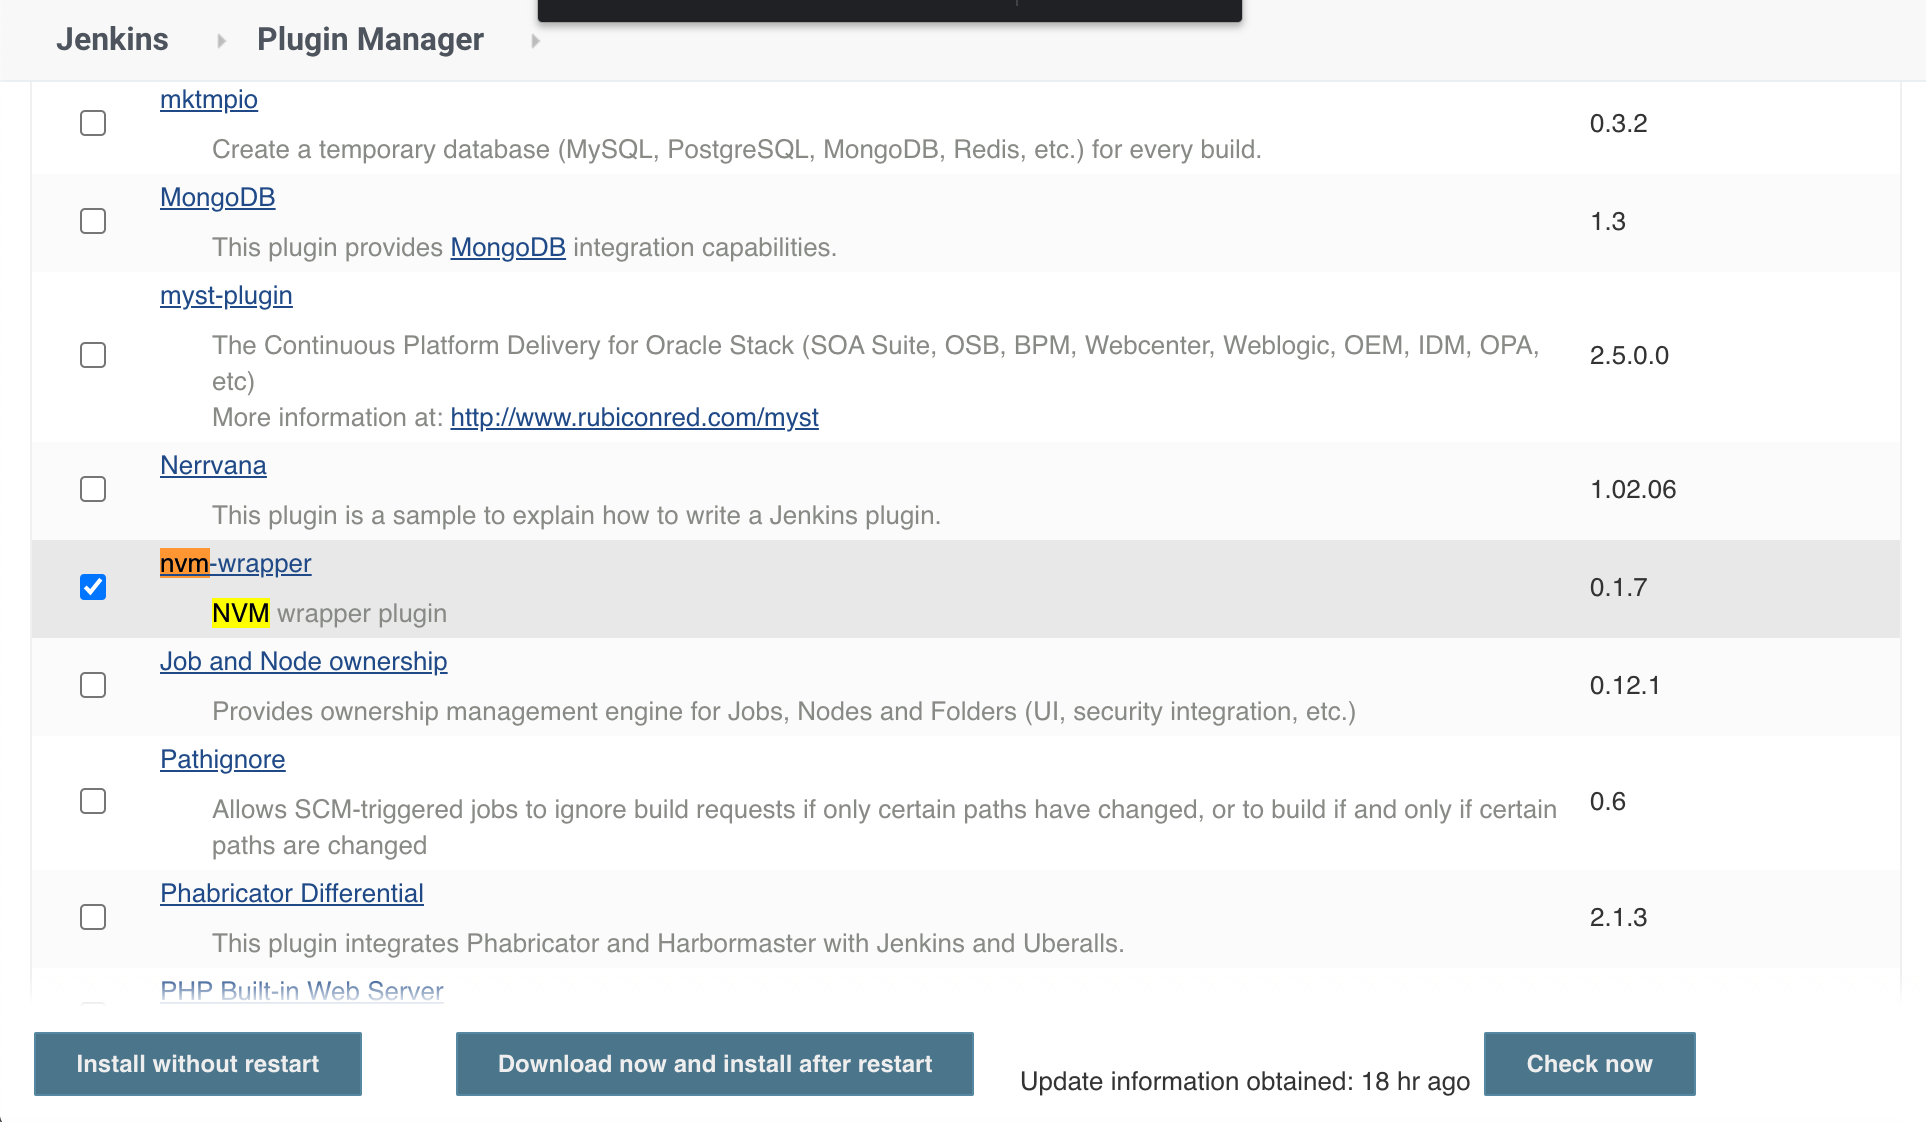Screen dimensions: 1926x1122
Task: Enable the Phabricator Differential checkbox
Action: click(93, 917)
